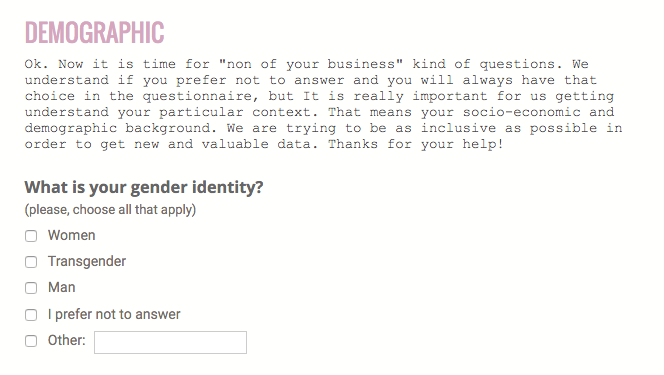The image size is (664, 375).
Task: Click the 'Other:' label text
Action: 66,340
